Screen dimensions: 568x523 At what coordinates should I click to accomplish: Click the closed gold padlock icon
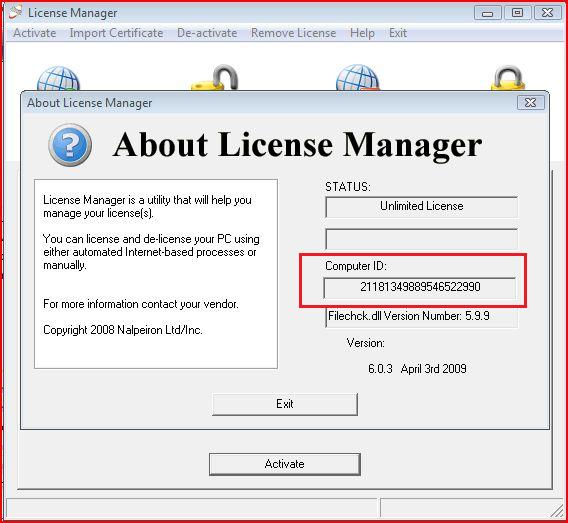[508, 78]
